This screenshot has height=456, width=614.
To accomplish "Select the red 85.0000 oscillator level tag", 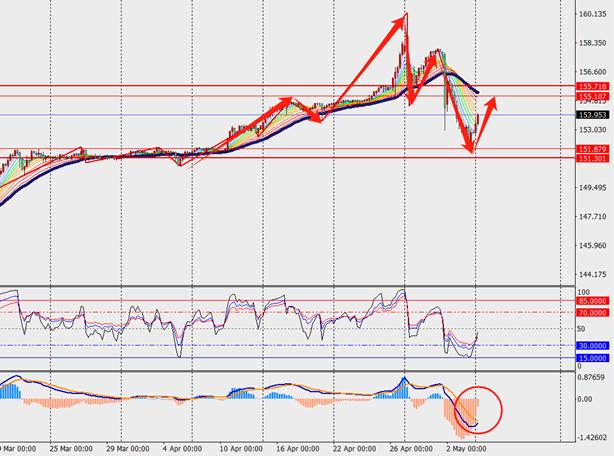I will pyautogui.click(x=593, y=301).
